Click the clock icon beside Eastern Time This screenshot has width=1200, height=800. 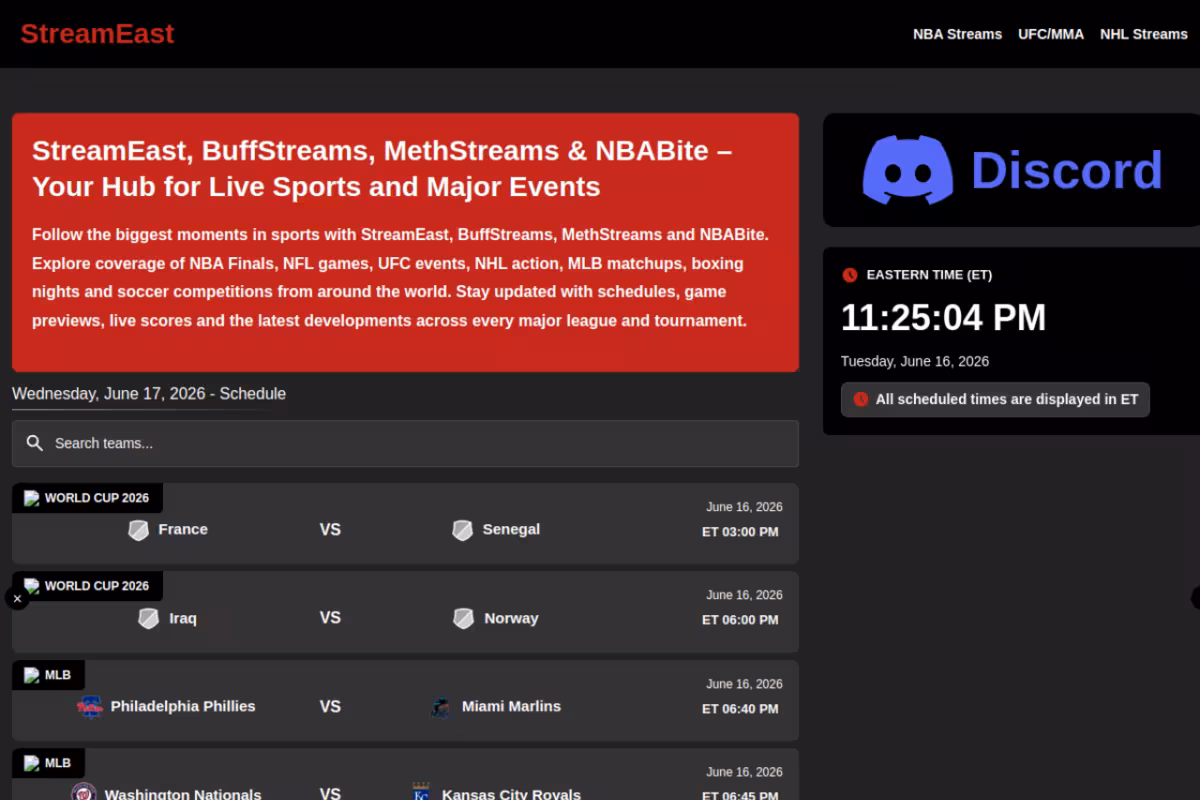(x=850, y=275)
